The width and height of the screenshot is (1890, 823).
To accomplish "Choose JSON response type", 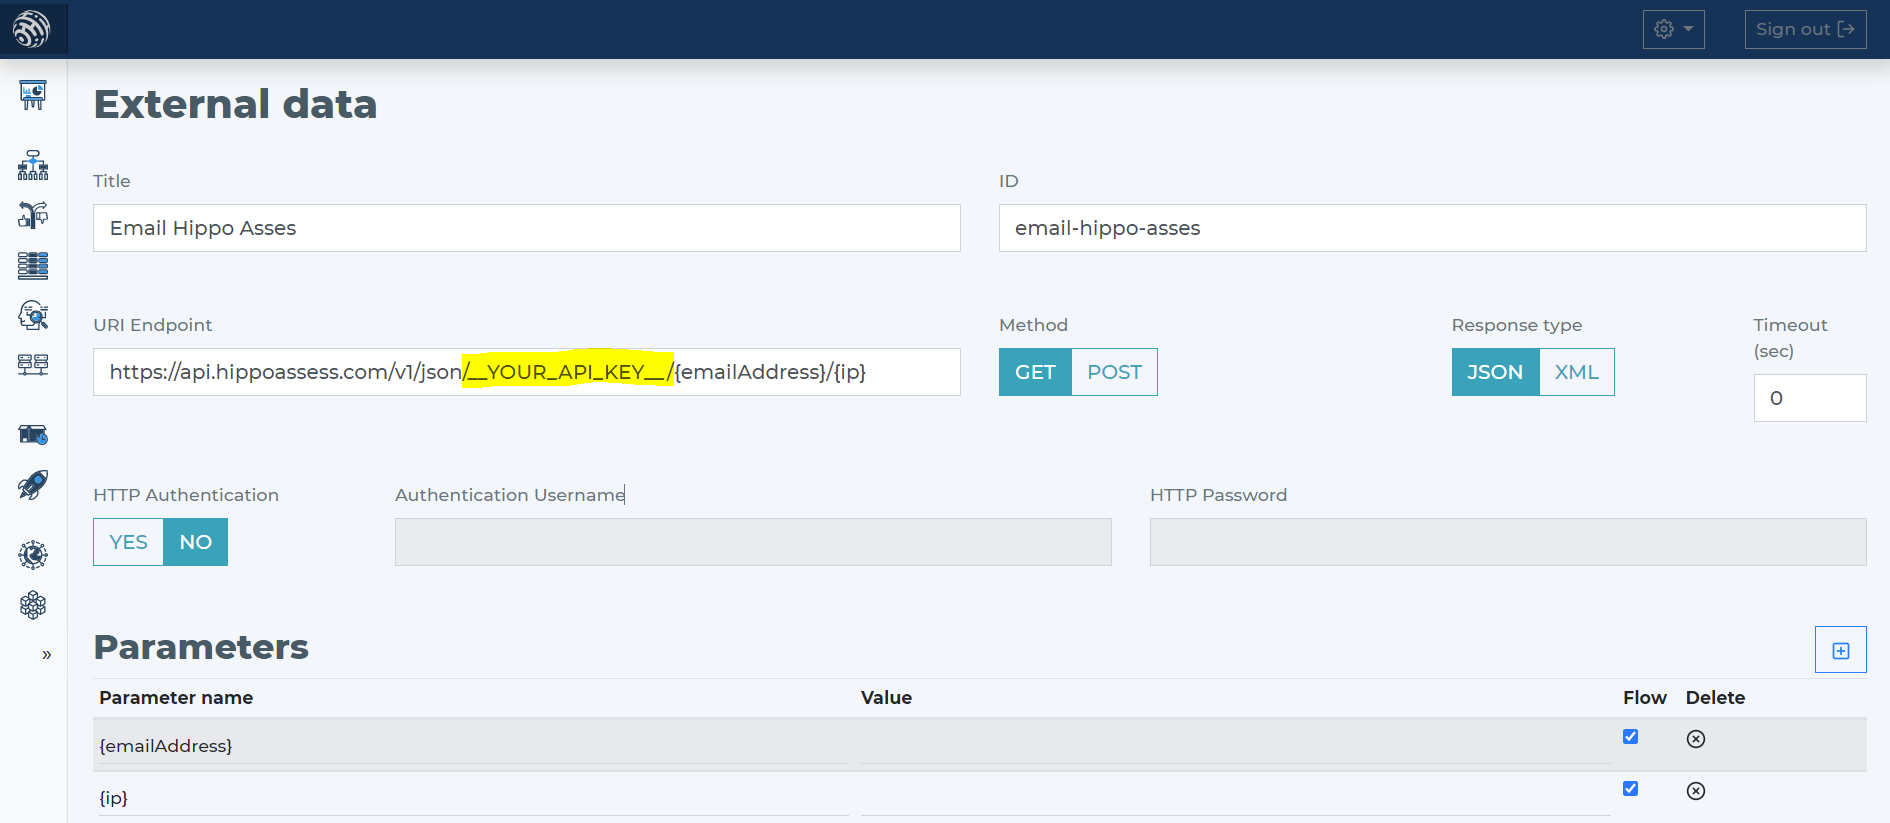I will click(x=1495, y=372).
